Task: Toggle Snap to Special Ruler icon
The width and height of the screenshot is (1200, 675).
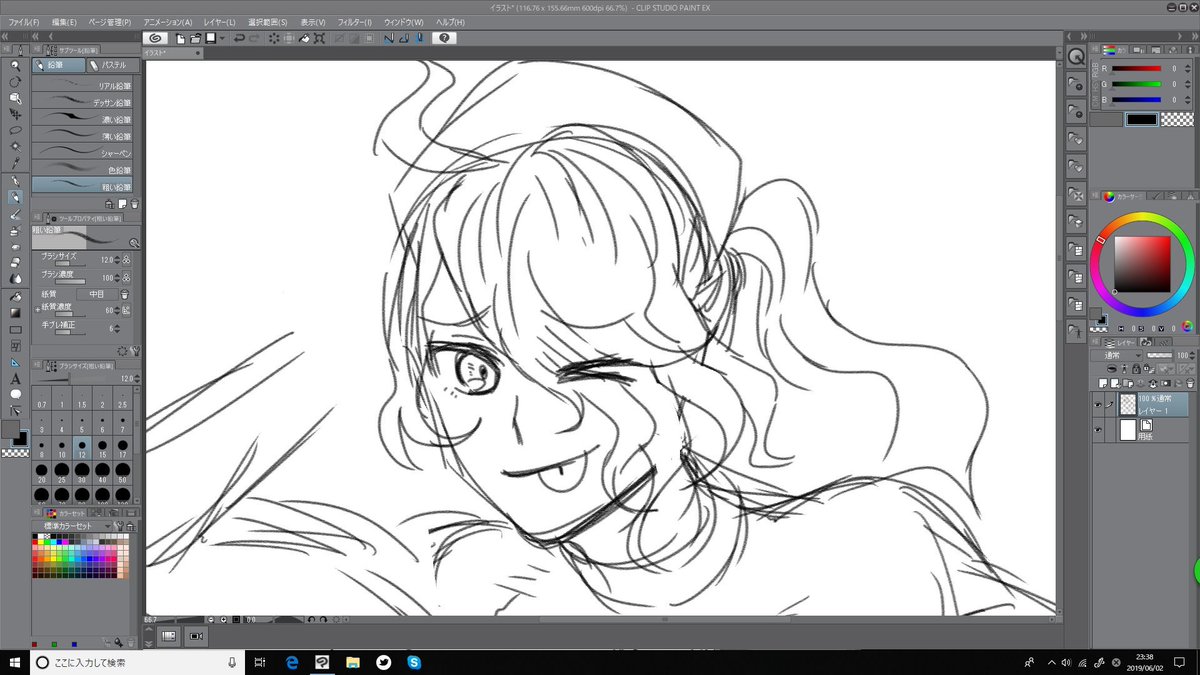Action: coord(404,38)
